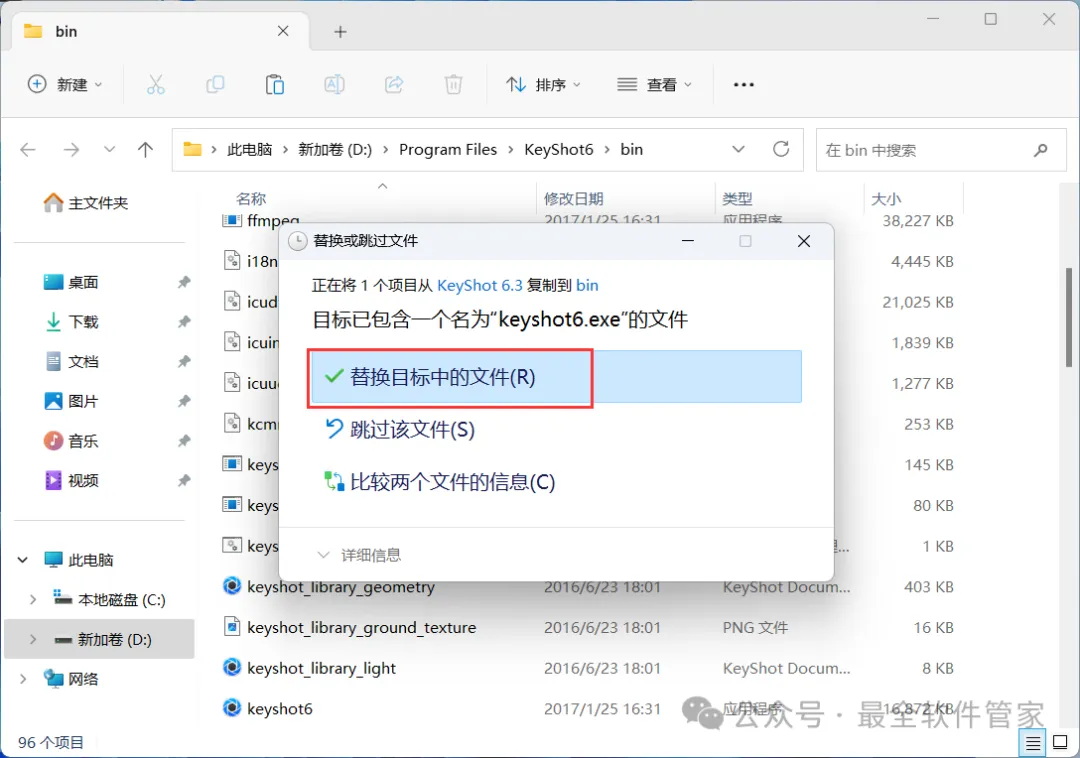Screen dimensions: 1080x758
Task: Click pin icon beside 文档
Action: [183, 361]
